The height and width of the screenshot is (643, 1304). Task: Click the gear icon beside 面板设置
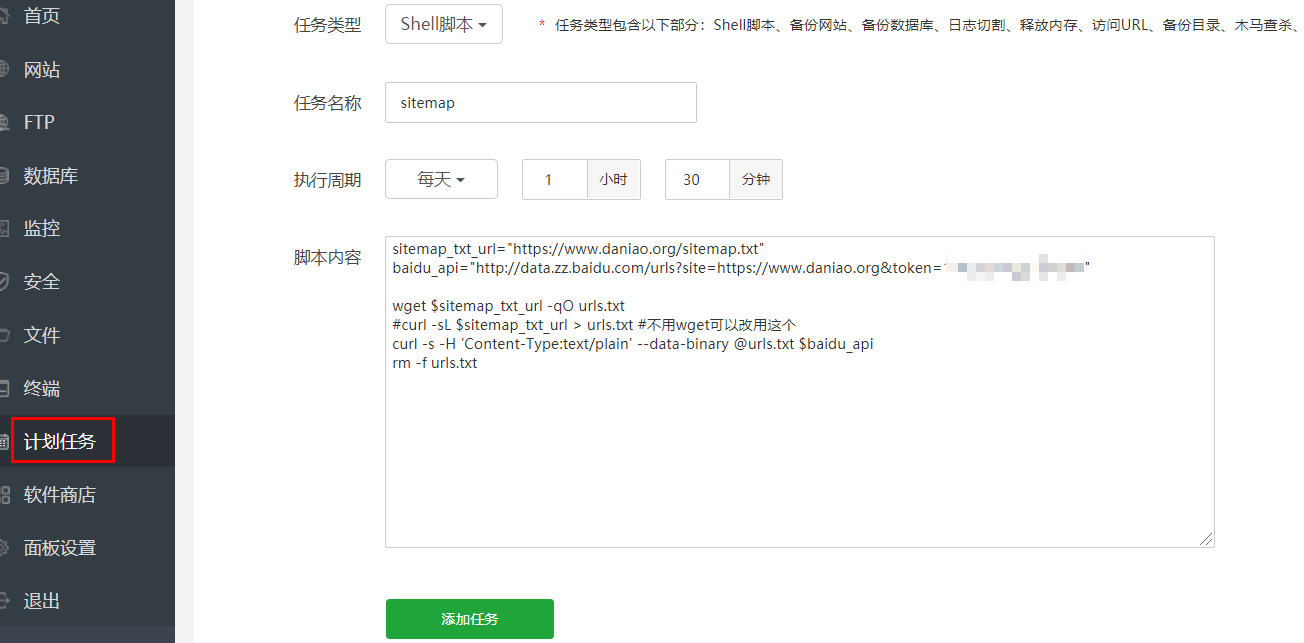click(4, 548)
